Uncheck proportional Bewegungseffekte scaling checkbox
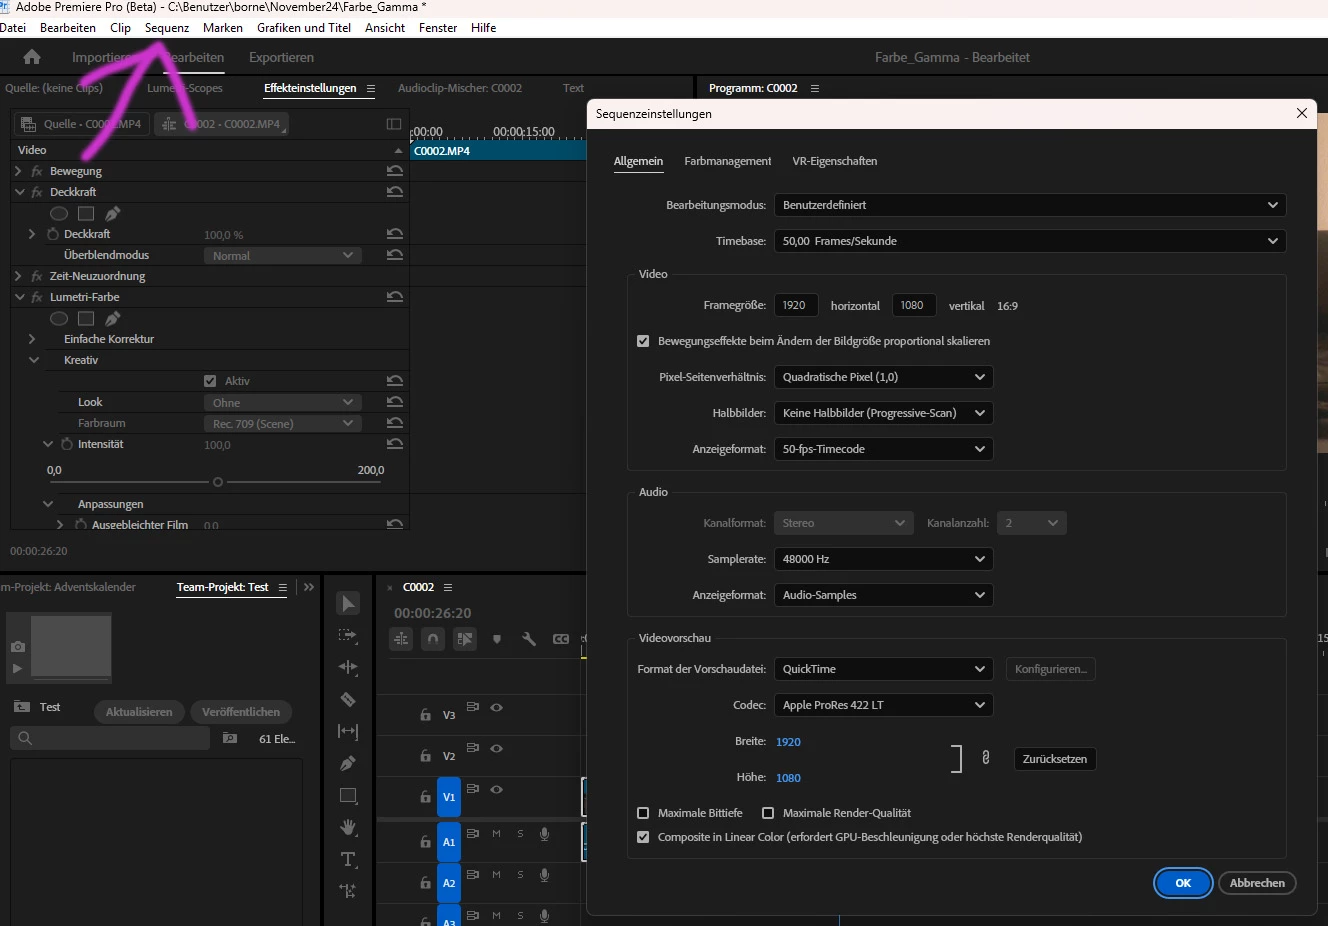Screen dimensions: 1328x926 click(643, 341)
